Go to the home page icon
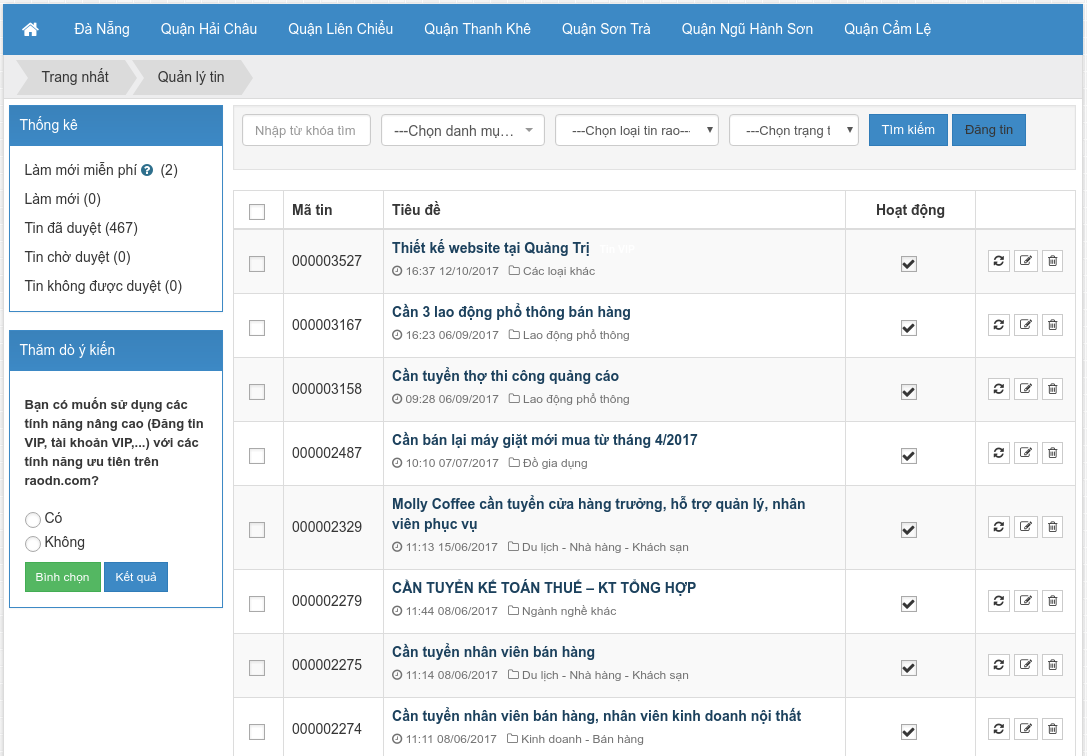Screen dimensions: 1087x756 click(x=30, y=29)
